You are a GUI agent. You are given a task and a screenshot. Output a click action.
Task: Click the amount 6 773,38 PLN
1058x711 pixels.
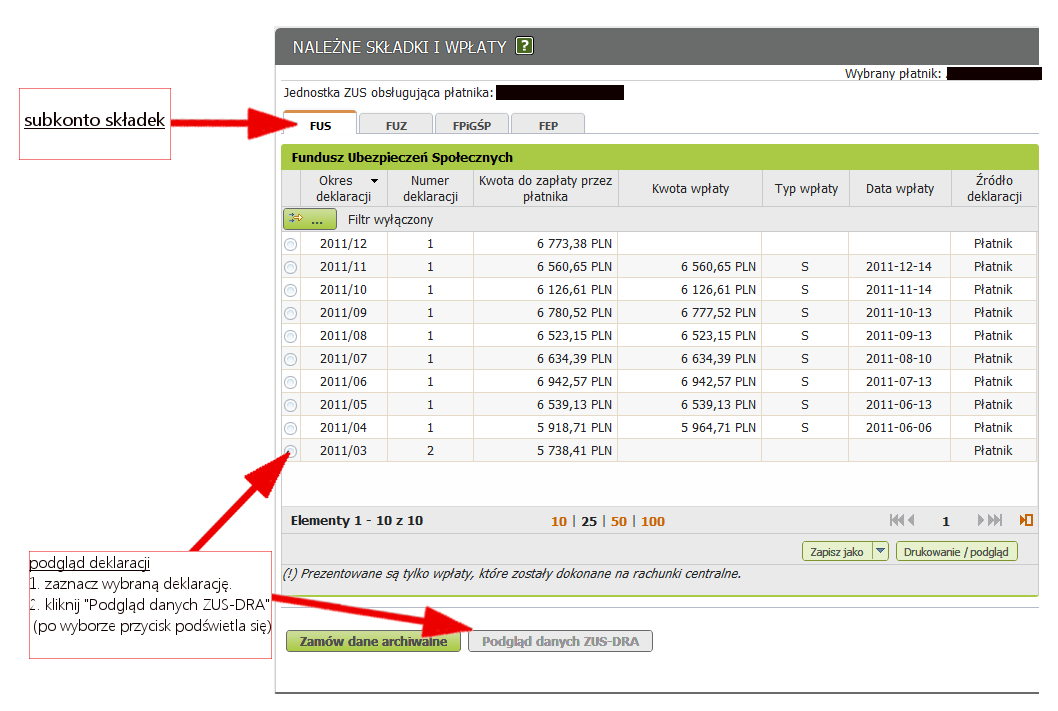coord(574,244)
